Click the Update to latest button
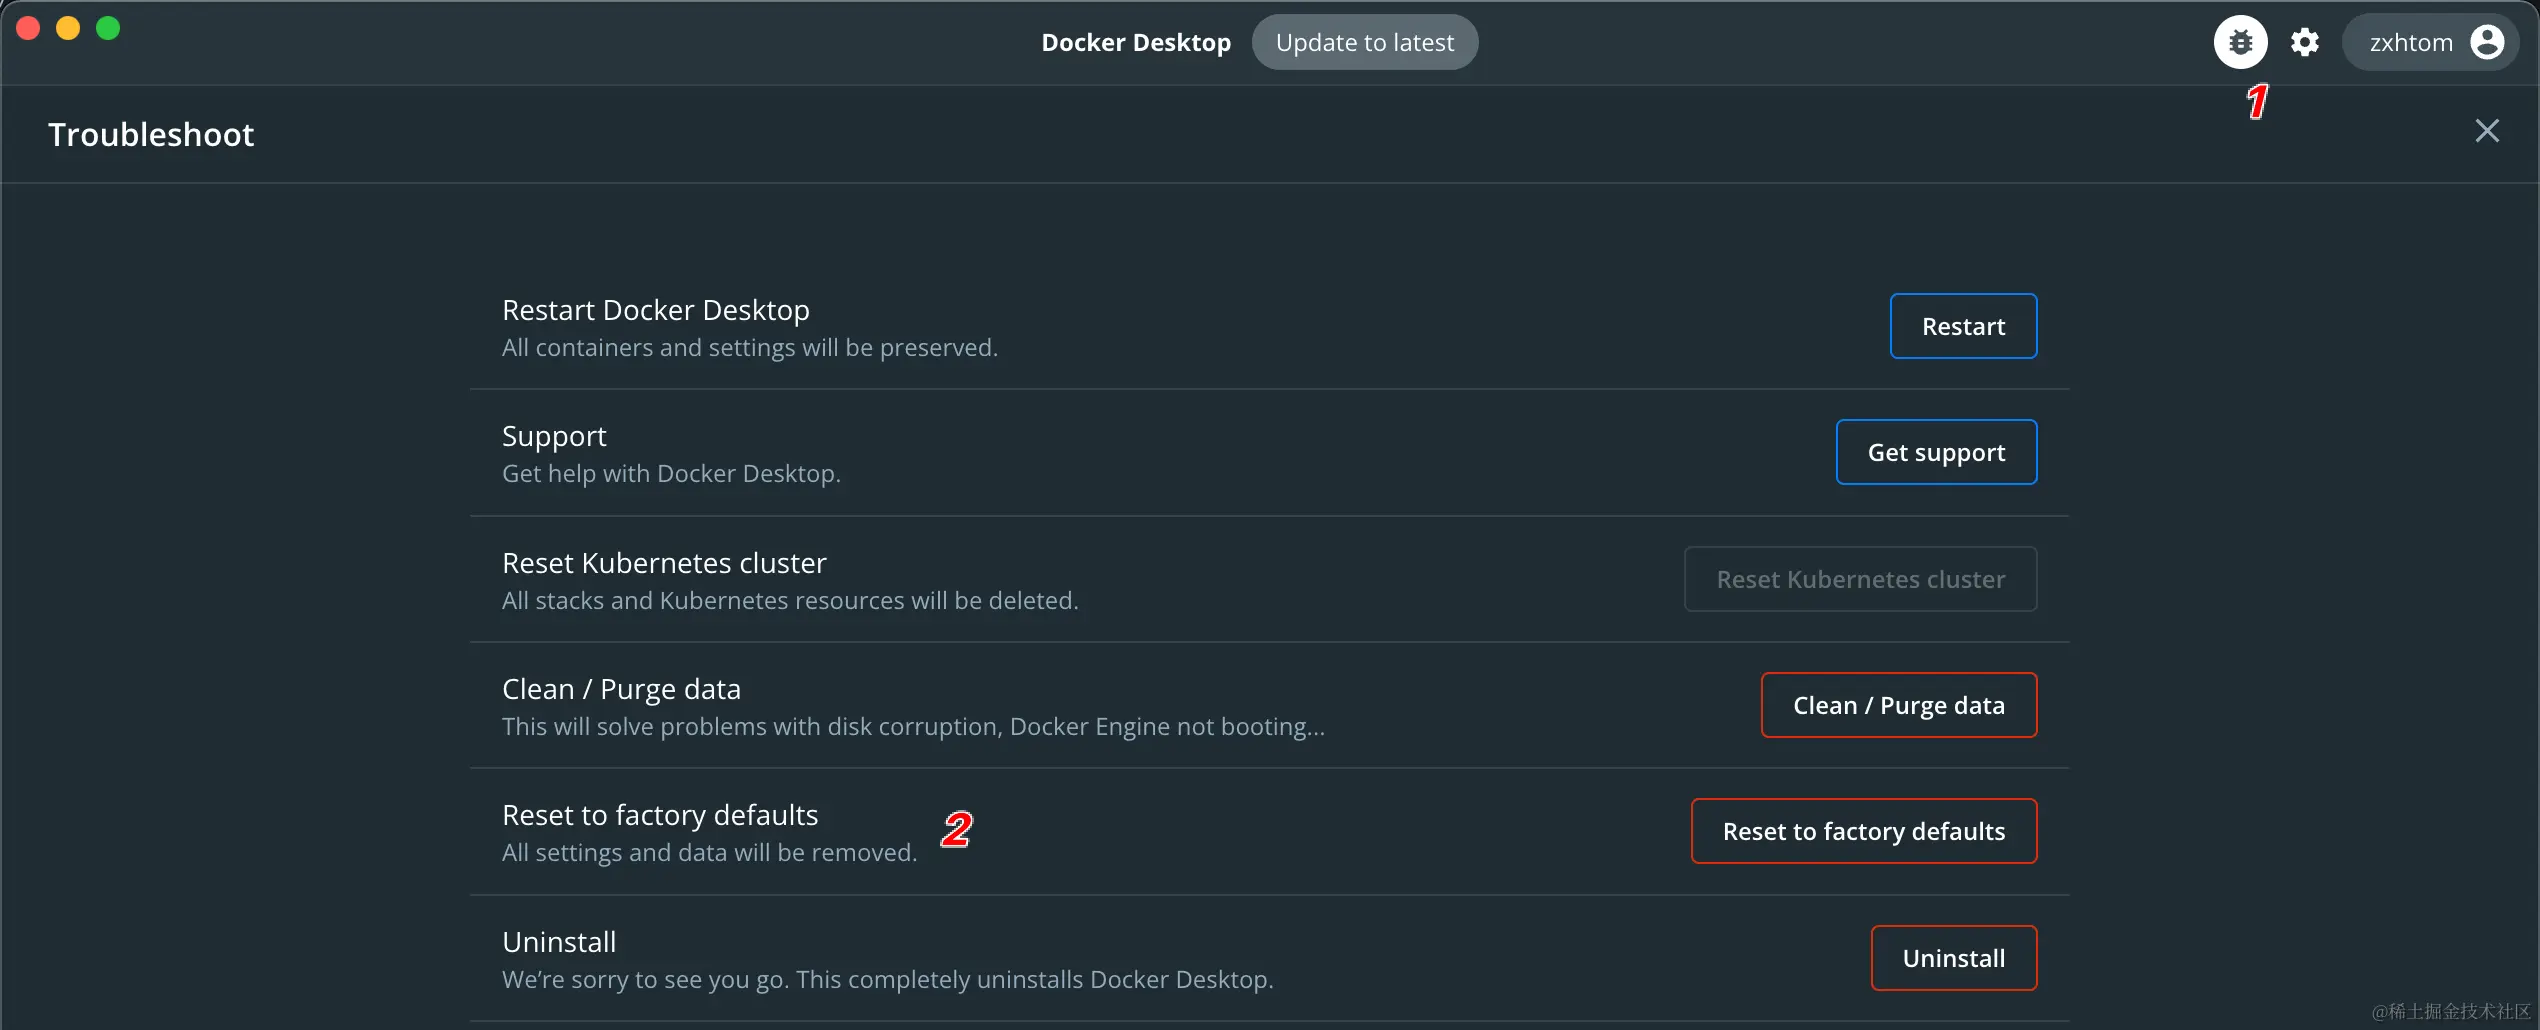 (x=1365, y=42)
